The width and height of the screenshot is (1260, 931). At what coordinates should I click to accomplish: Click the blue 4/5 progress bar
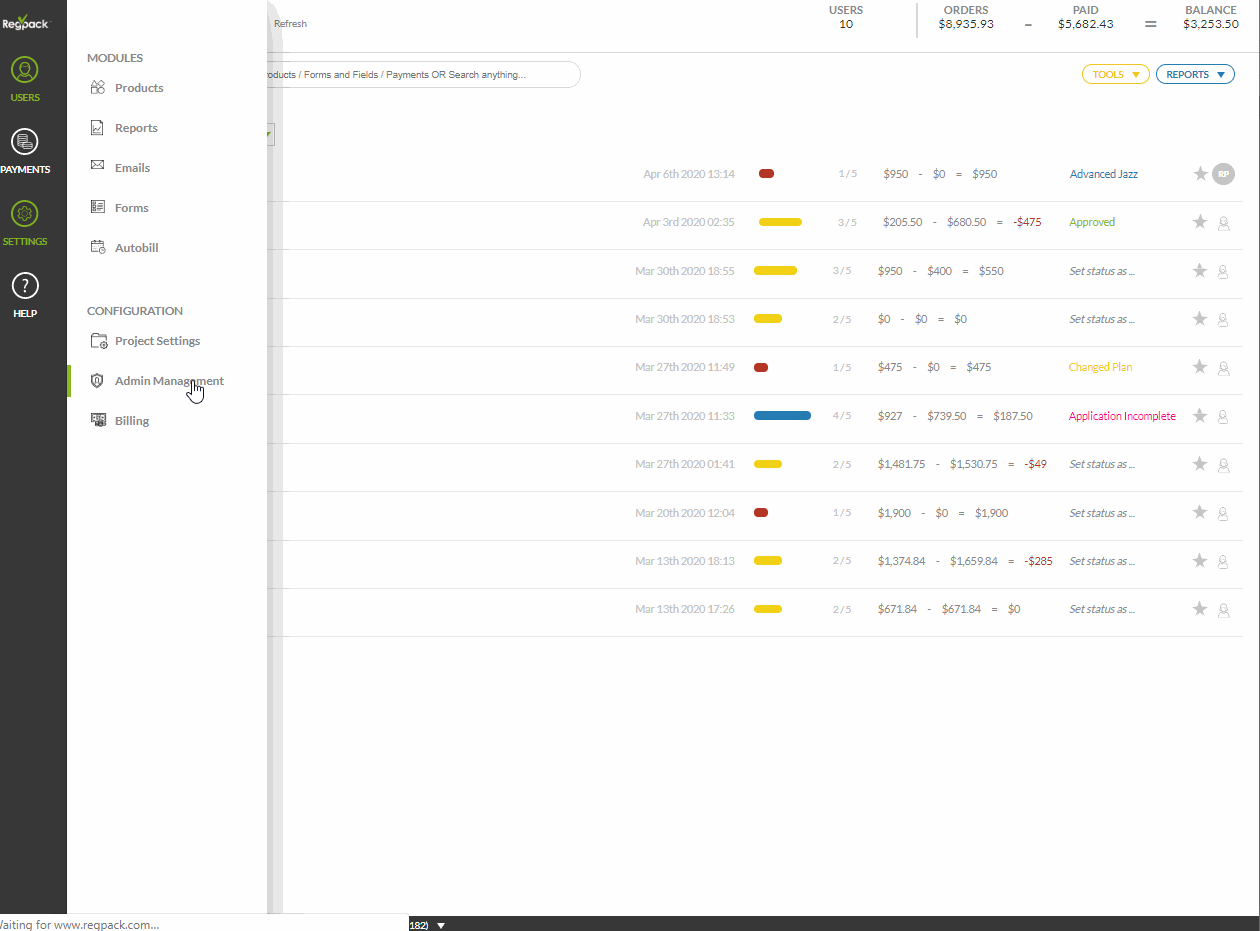pyautogui.click(x=782, y=416)
